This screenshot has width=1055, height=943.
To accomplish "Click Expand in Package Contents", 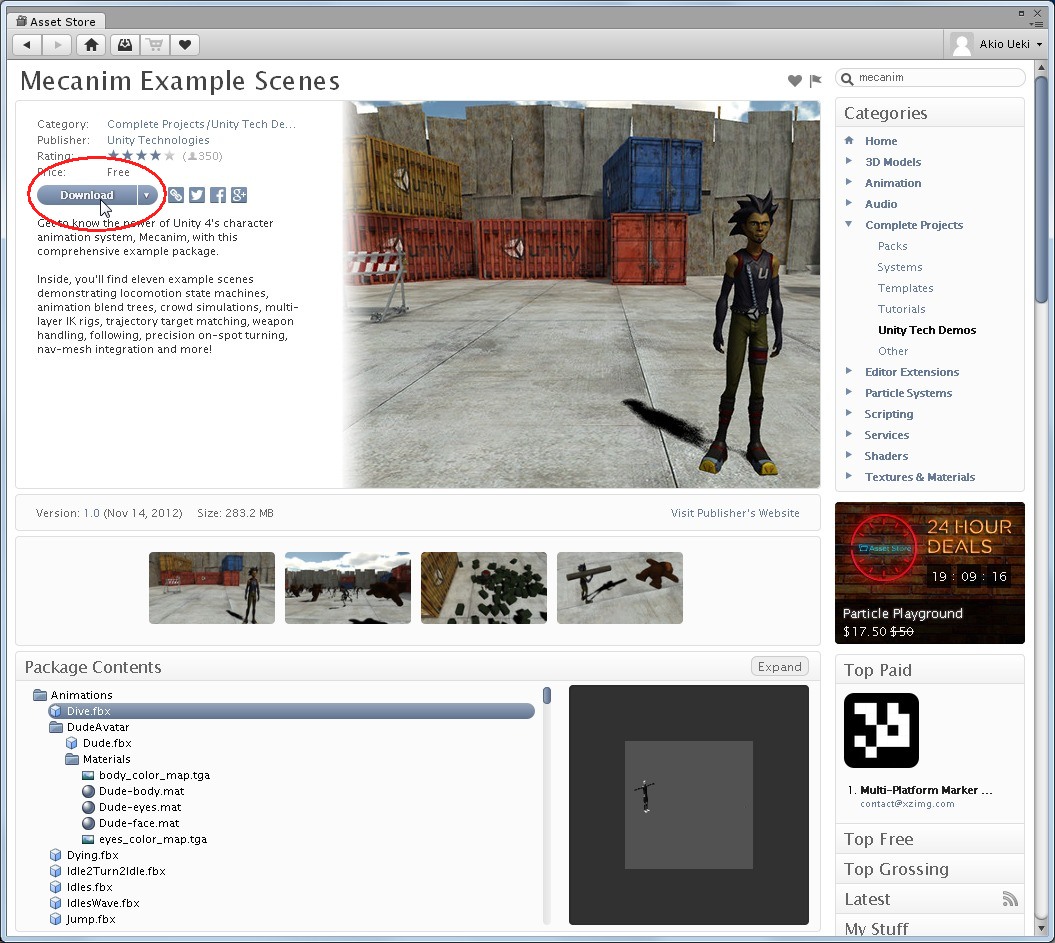I will pyautogui.click(x=779, y=667).
